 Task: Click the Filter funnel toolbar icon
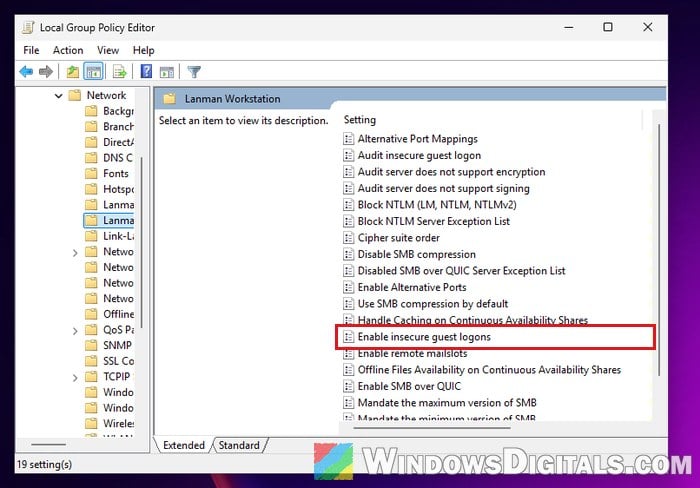[x=194, y=71]
